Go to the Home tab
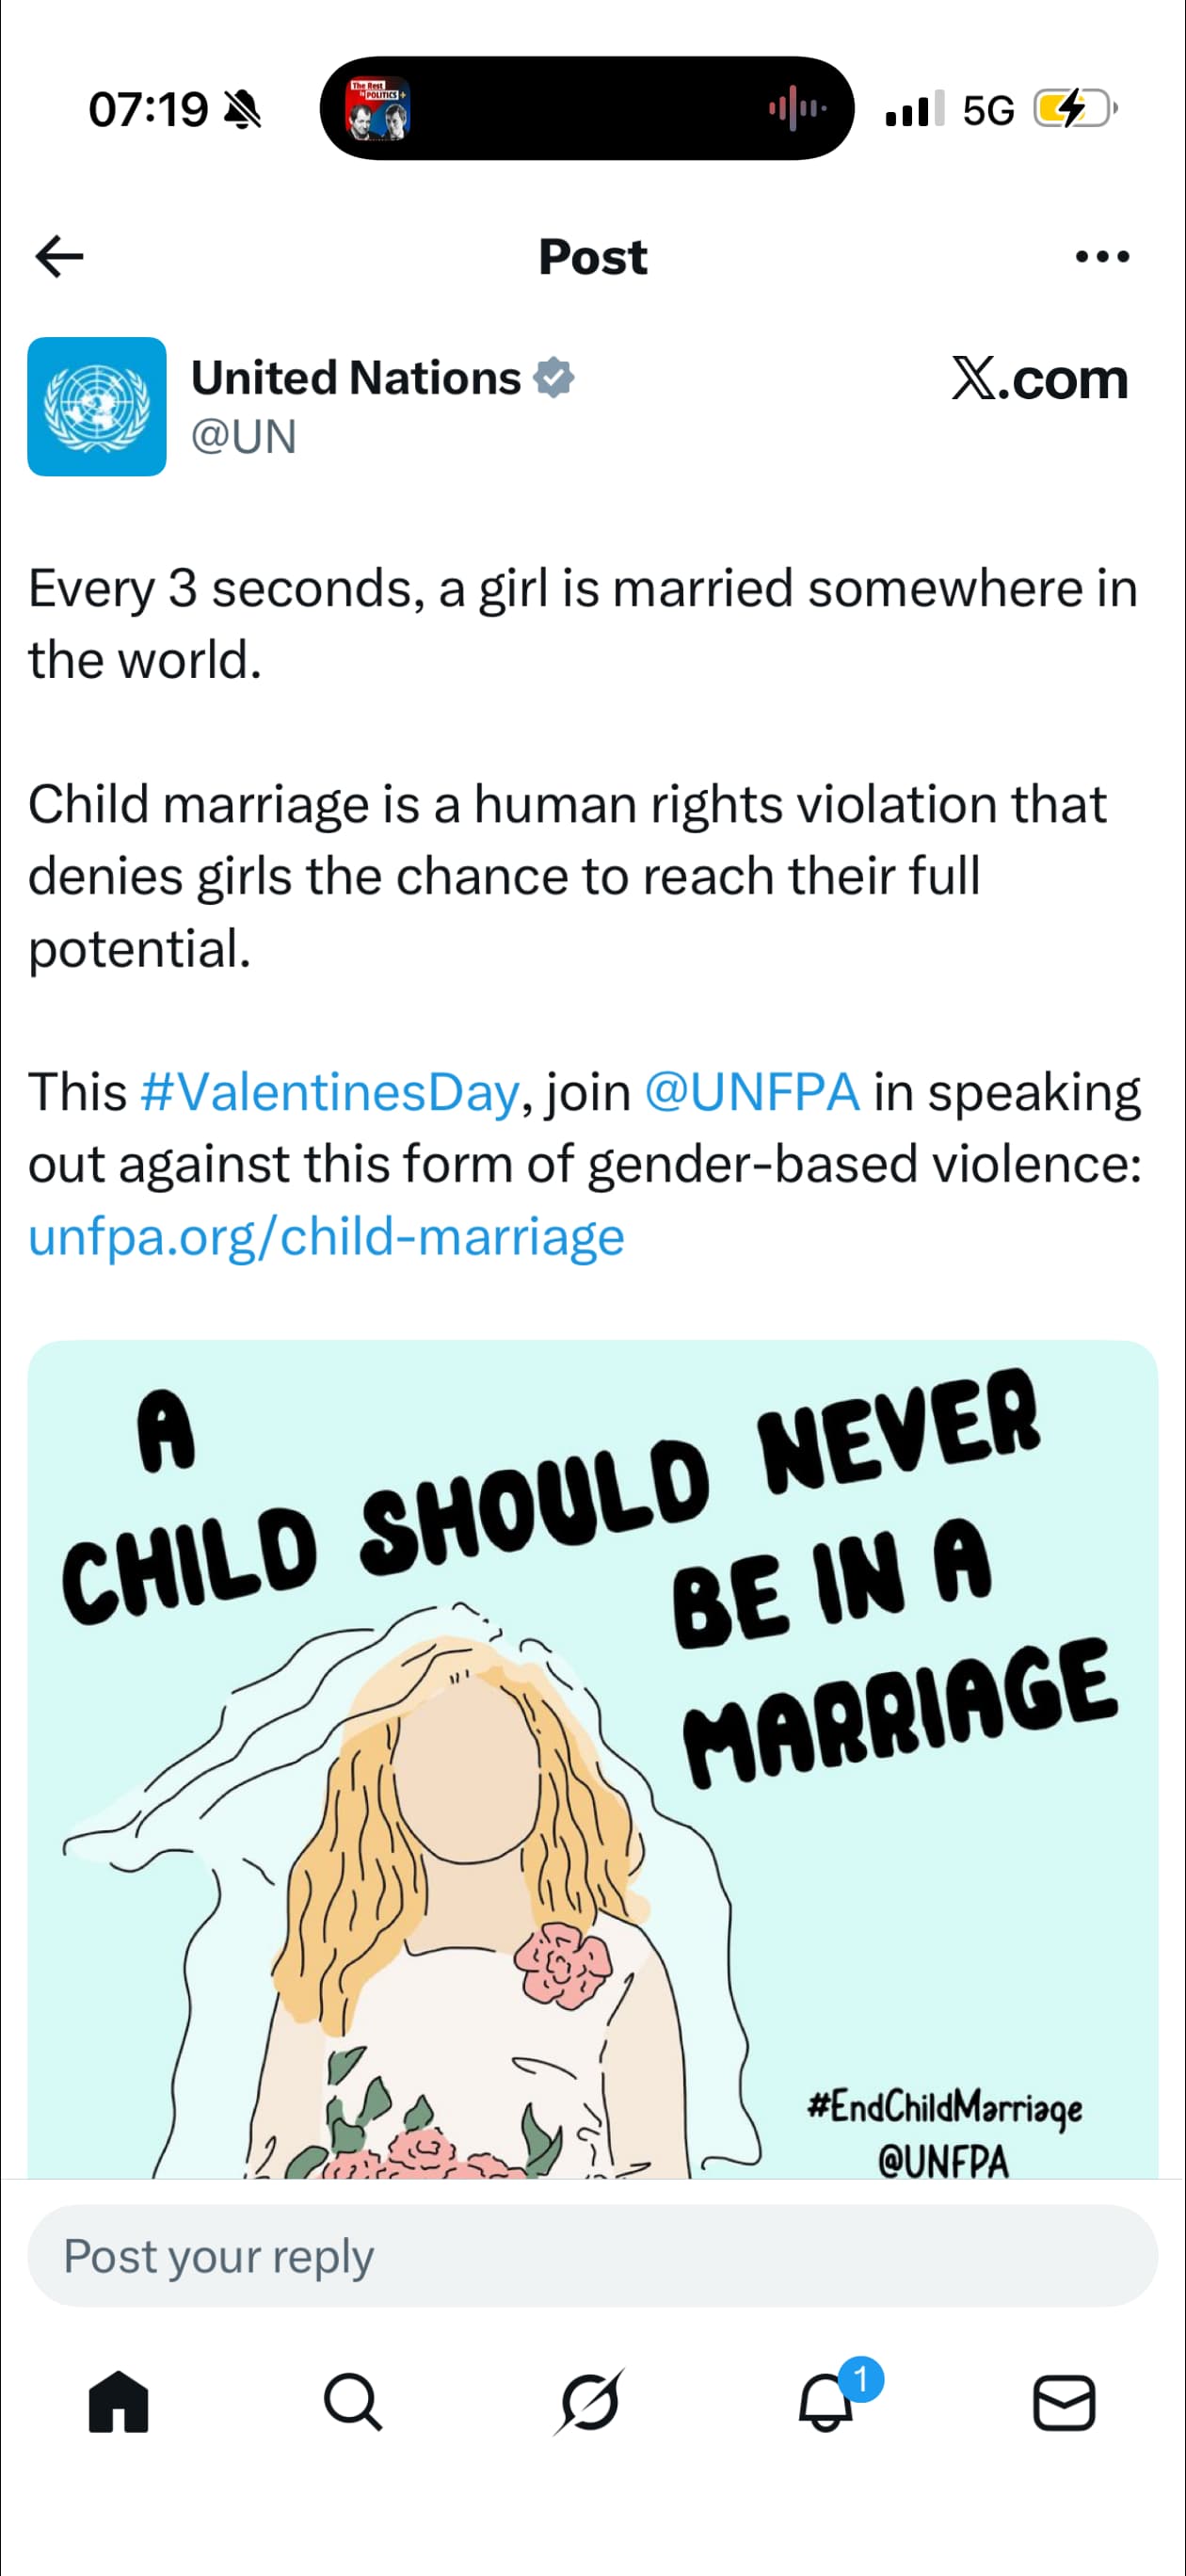1186x2576 pixels. [118, 2402]
